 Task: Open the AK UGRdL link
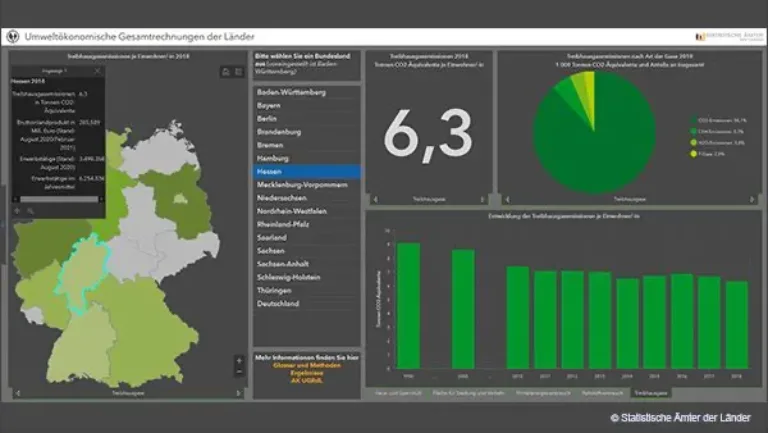point(305,381)
